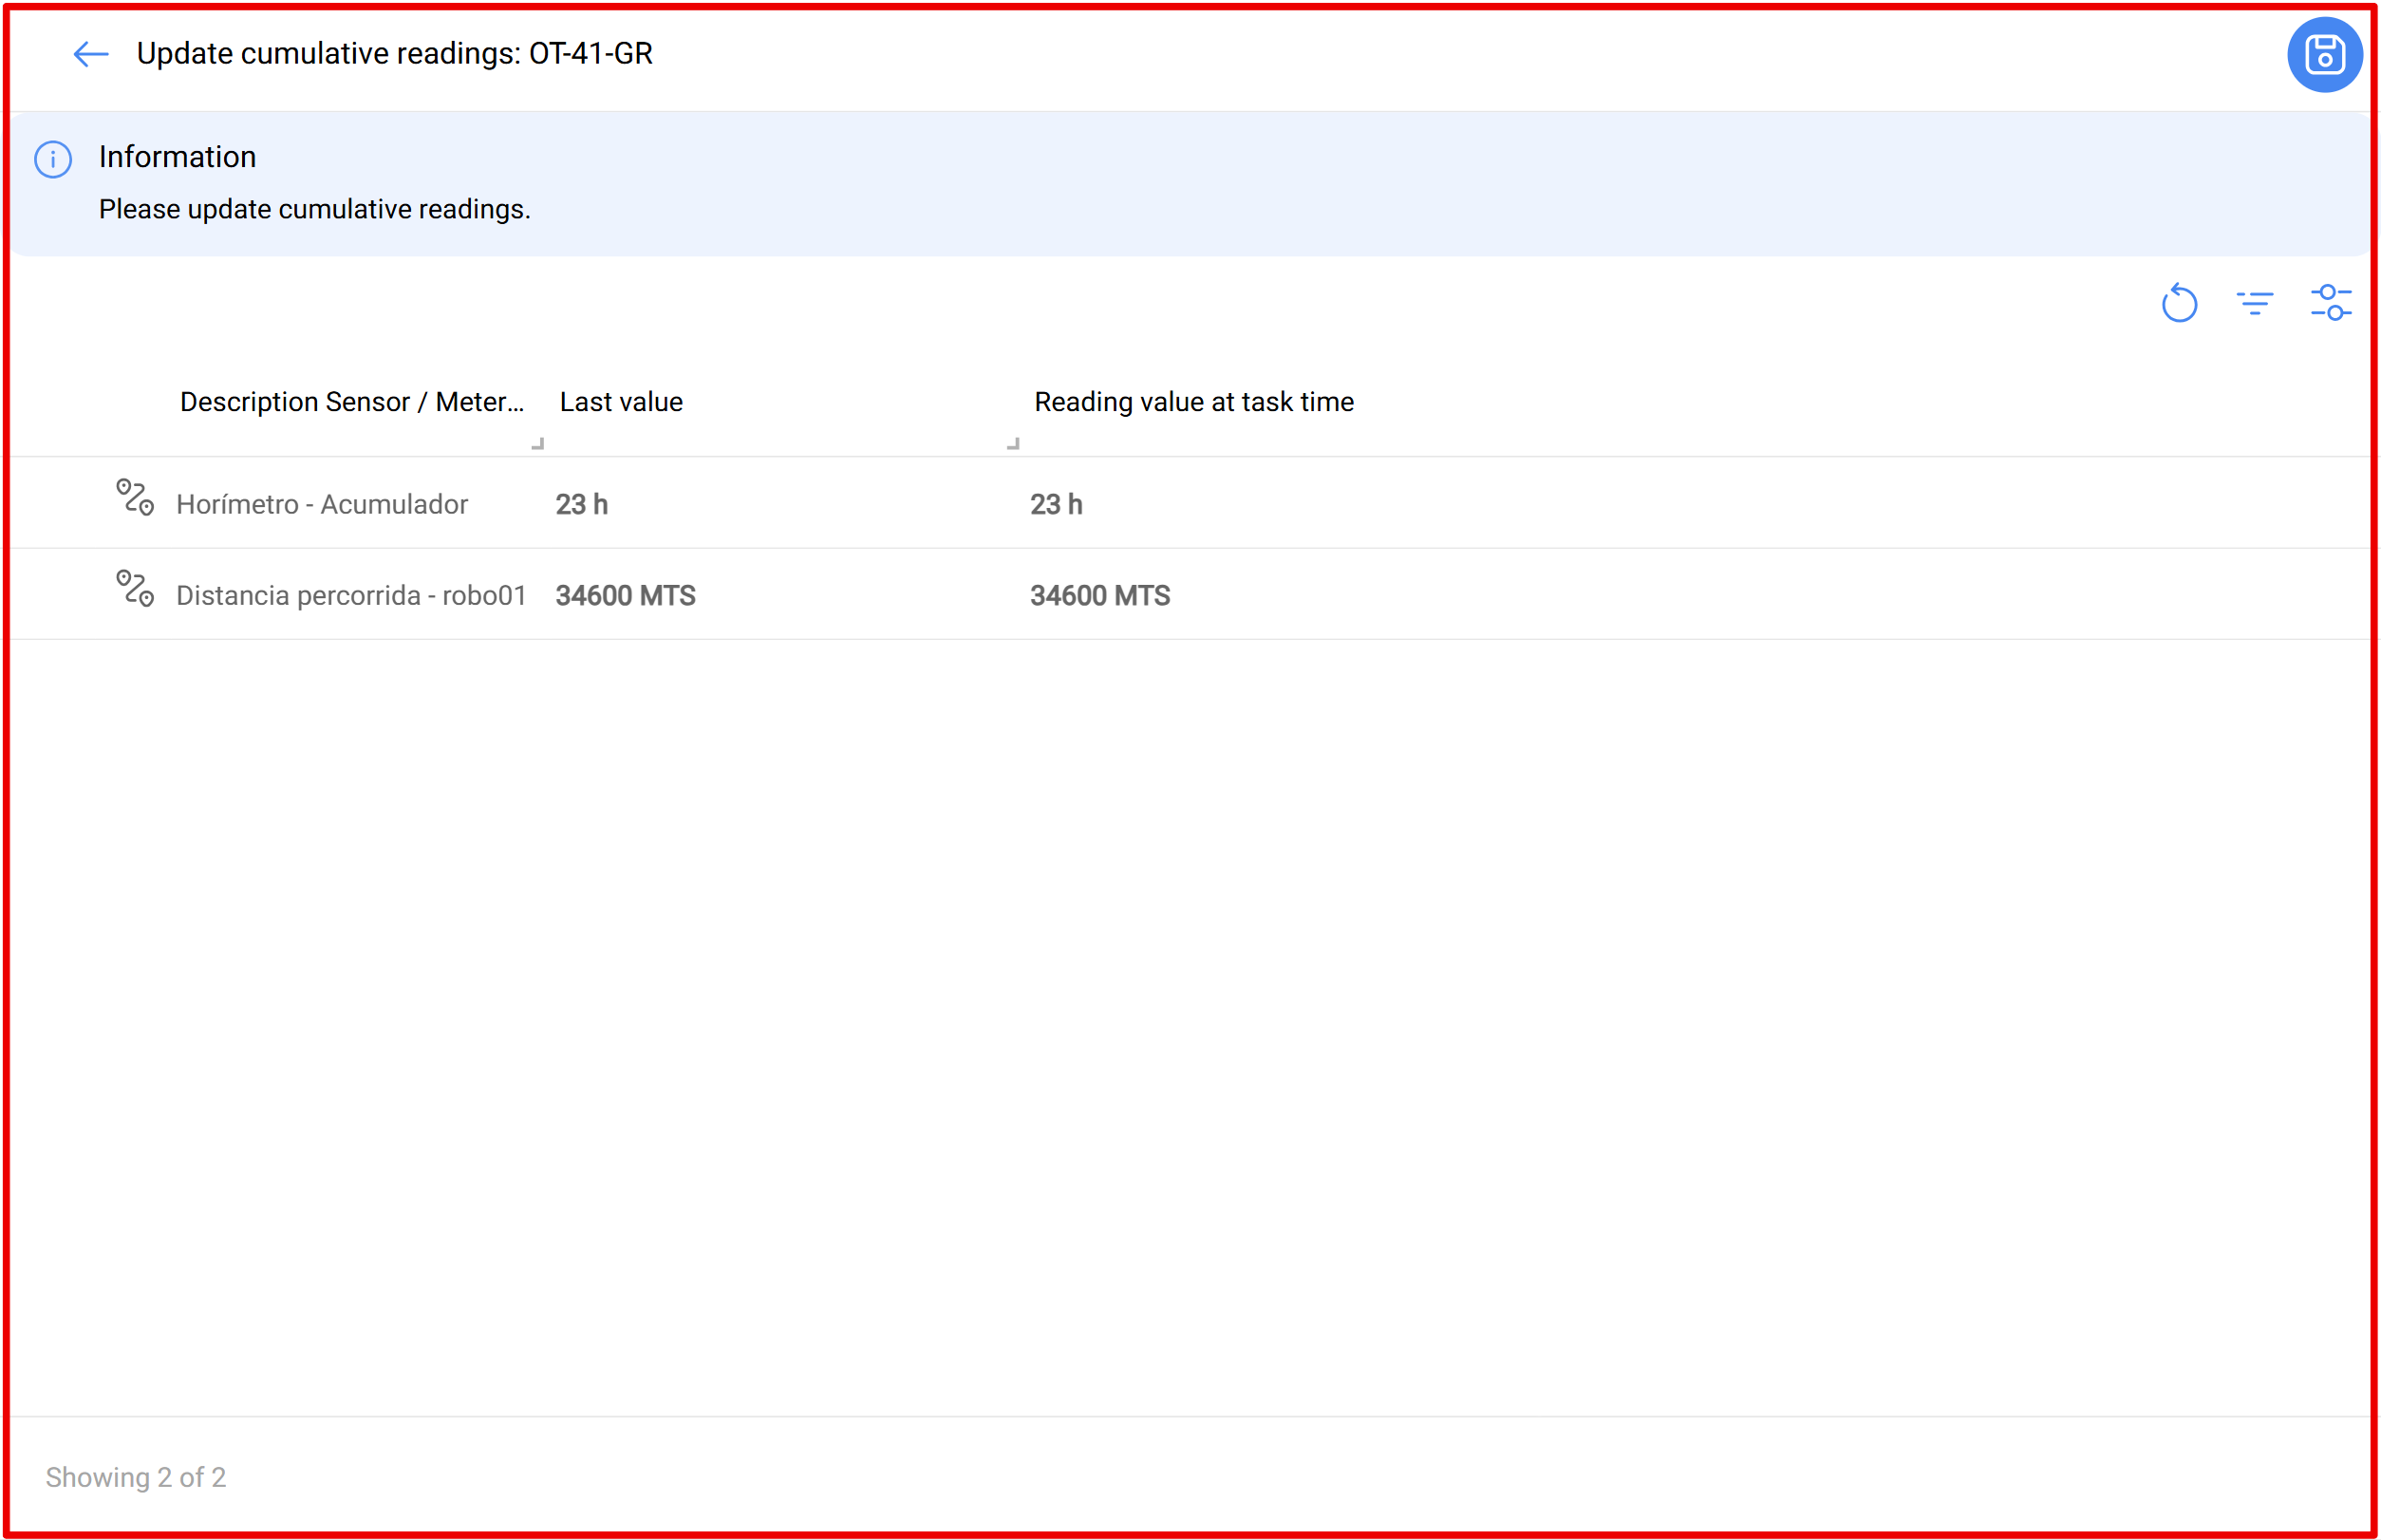Edit the 34600 MTS reading value

(1099, 595)
